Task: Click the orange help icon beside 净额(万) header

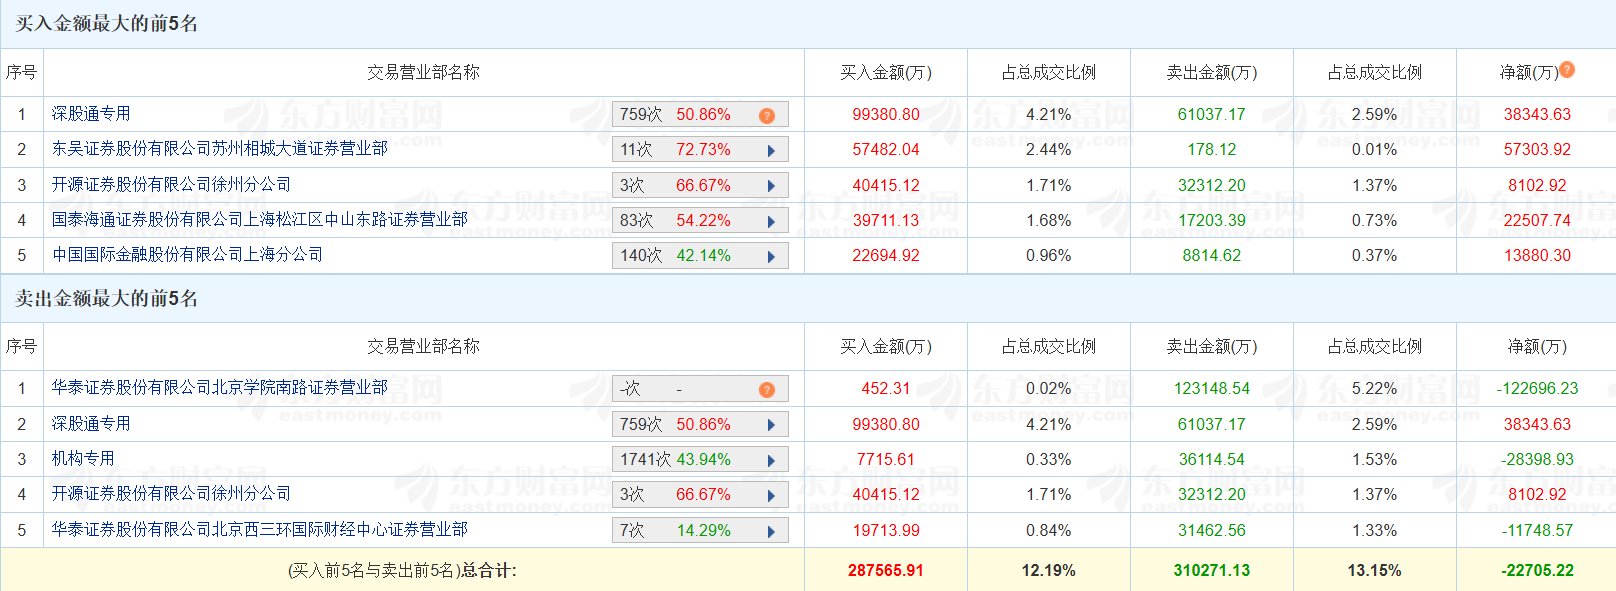Action: pos(1567,69)
